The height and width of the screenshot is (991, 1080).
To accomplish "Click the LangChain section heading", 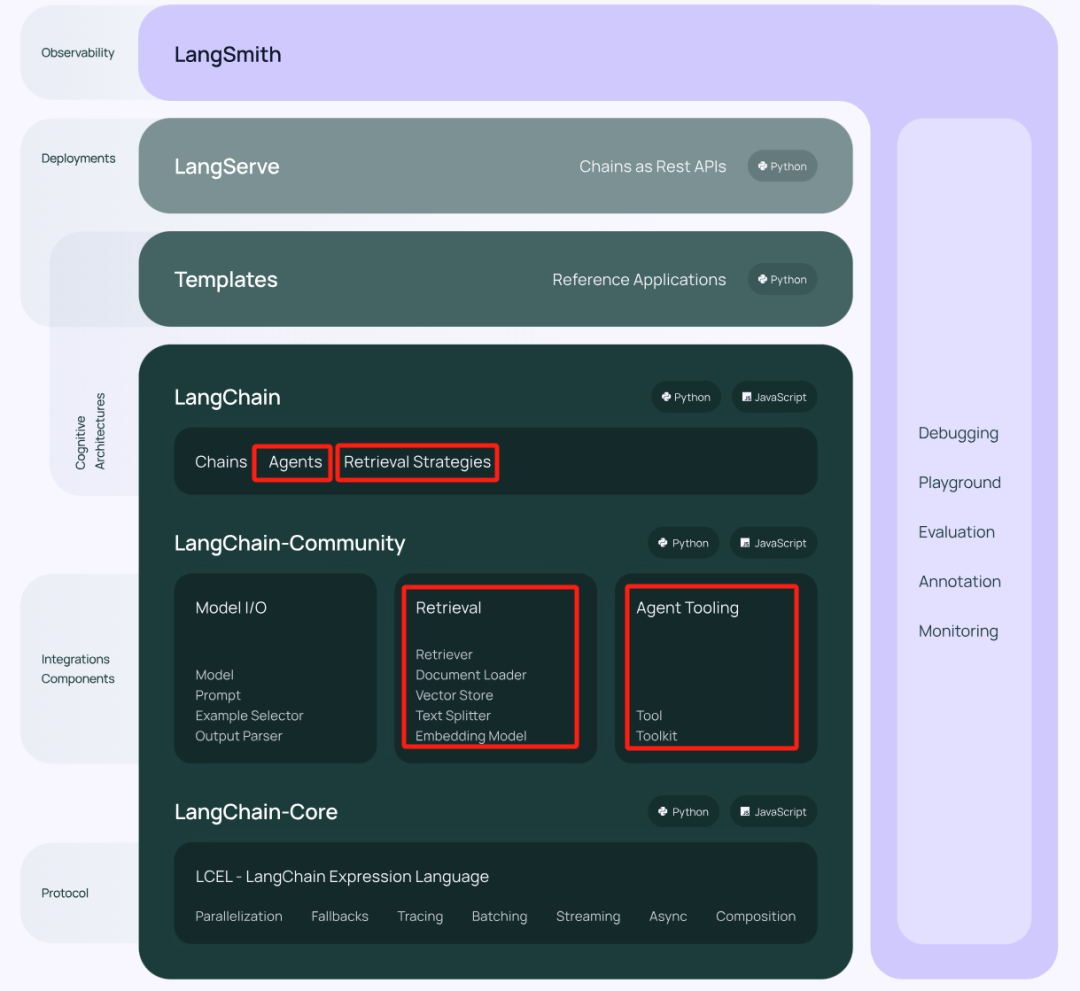I will (227, 397).
